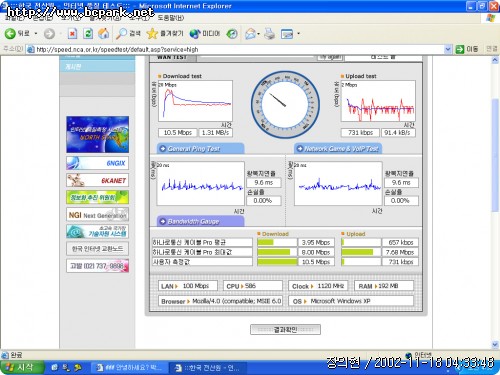Open the Mail button dropdown arrow
This screenshot has height=375, width=500.
coord(258,34)
